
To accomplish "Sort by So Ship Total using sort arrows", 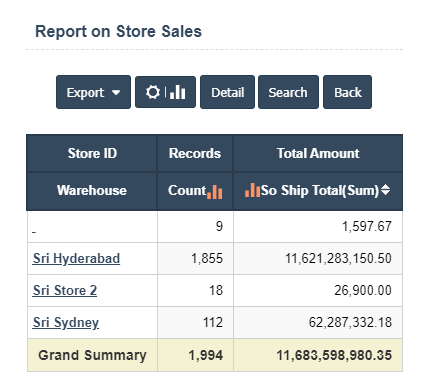I will click(385, 190).
